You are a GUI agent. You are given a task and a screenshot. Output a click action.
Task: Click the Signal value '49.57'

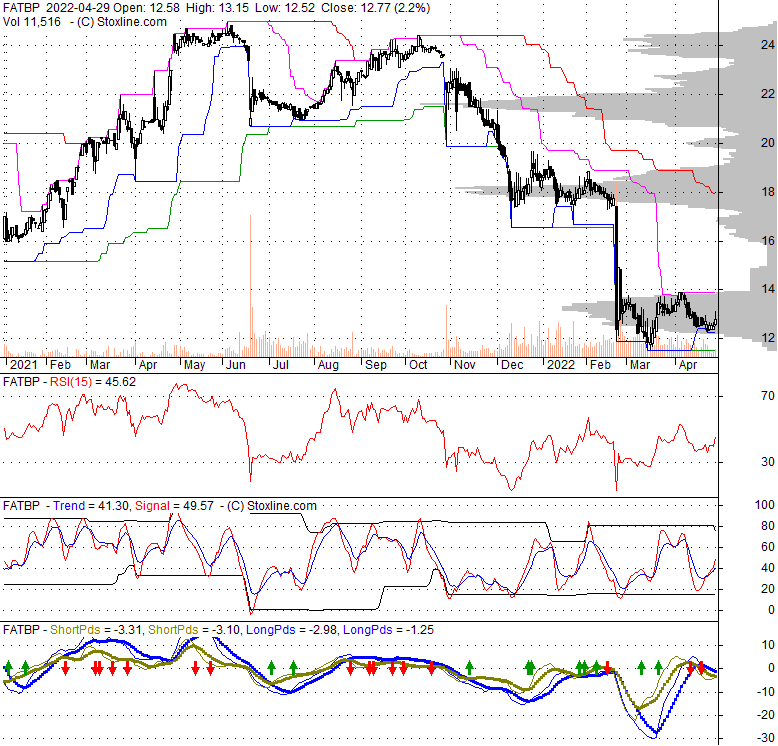197,506
